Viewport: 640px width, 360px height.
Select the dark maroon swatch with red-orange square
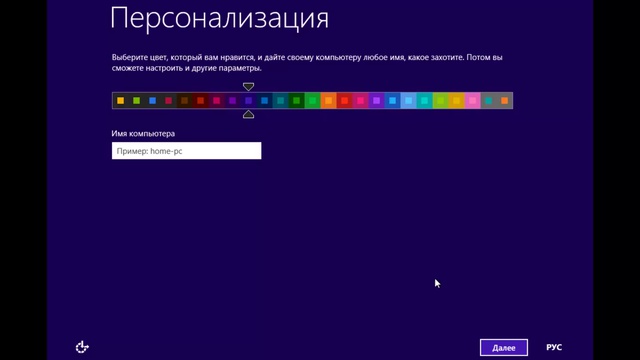click(200, 100)
